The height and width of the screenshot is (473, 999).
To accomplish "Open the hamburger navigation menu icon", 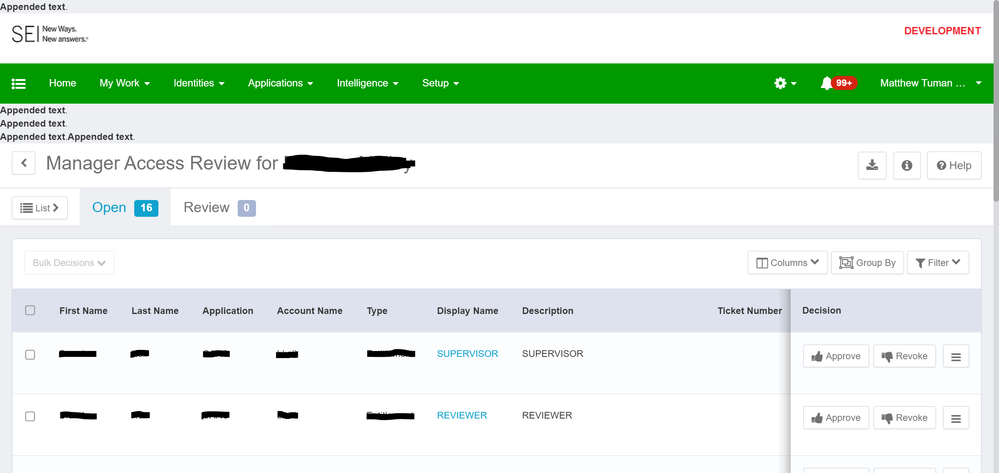I will click(19, 84).
